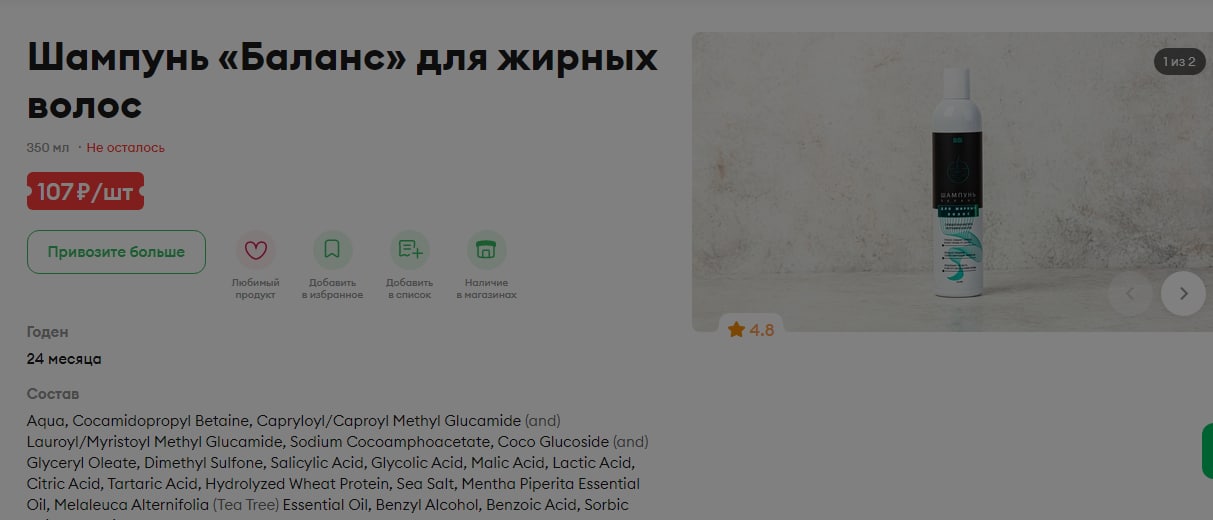Select the "Любимый продукт" label

point(255,289)
